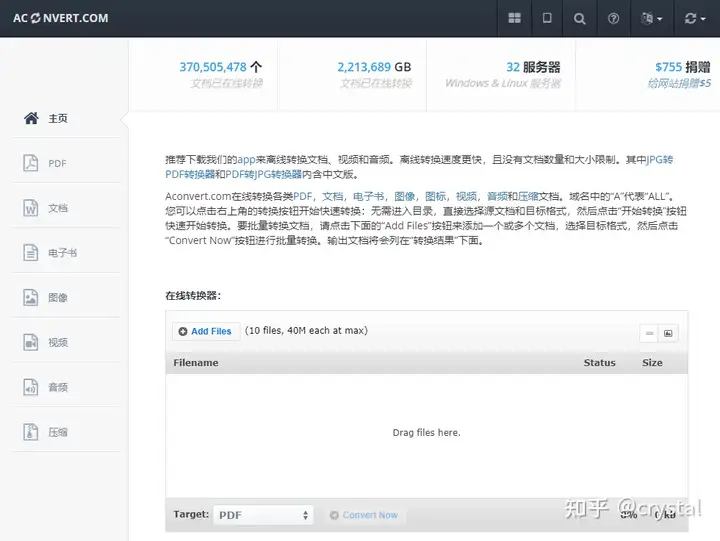This screenshot has height=541, width=720.
Task: Follow the 音频 link in description
Action: point(497,197)
